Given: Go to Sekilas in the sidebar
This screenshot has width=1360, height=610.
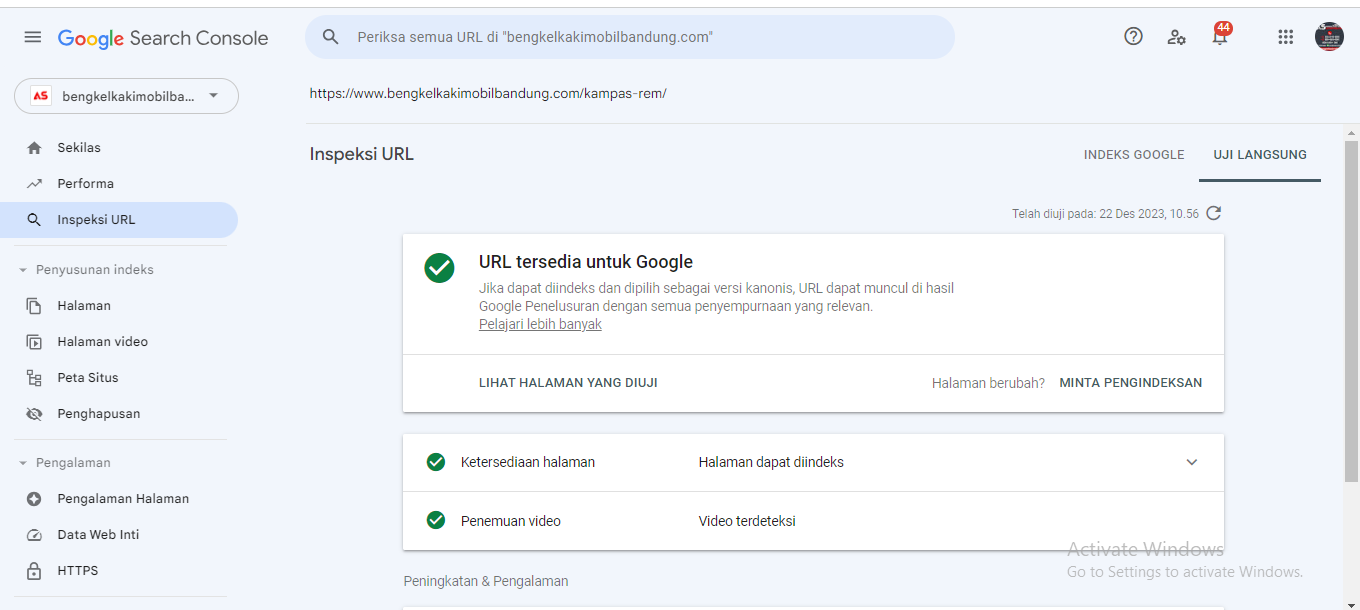Looking at the screenshot, I should click(119, 148).
